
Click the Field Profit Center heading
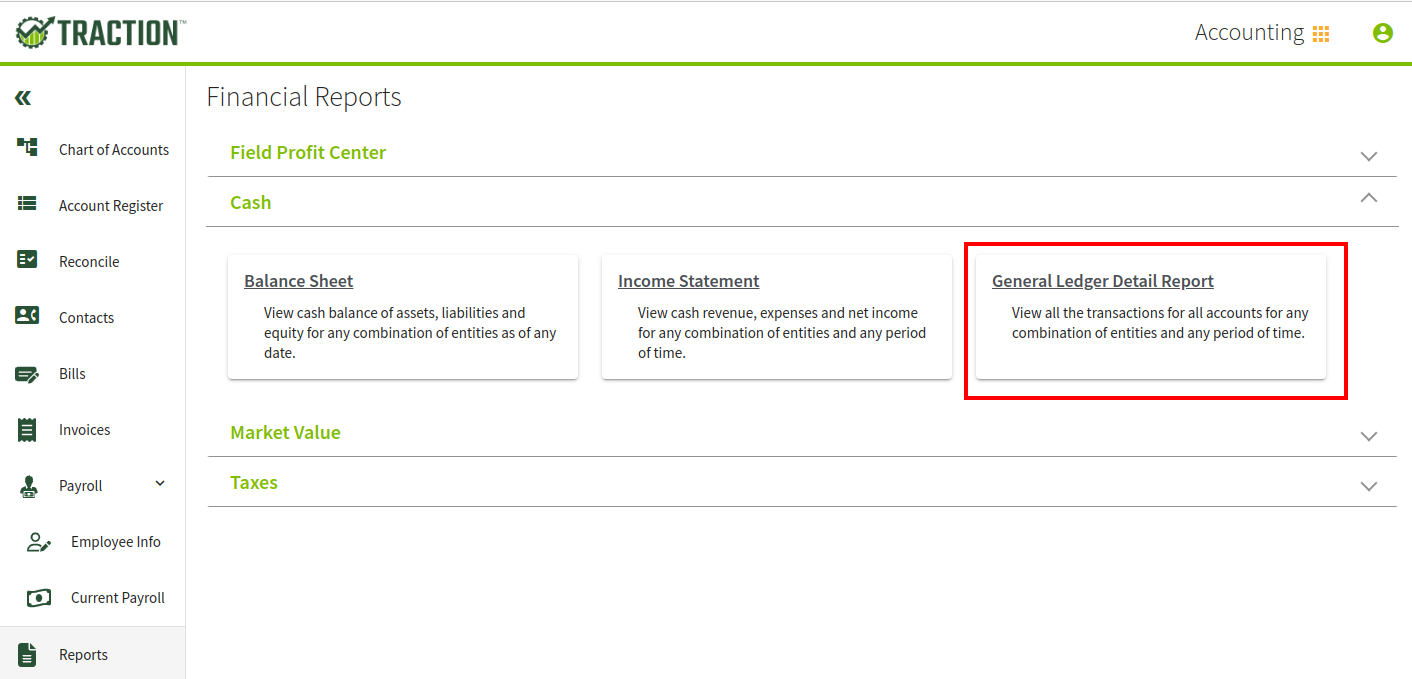pos(308,152)
